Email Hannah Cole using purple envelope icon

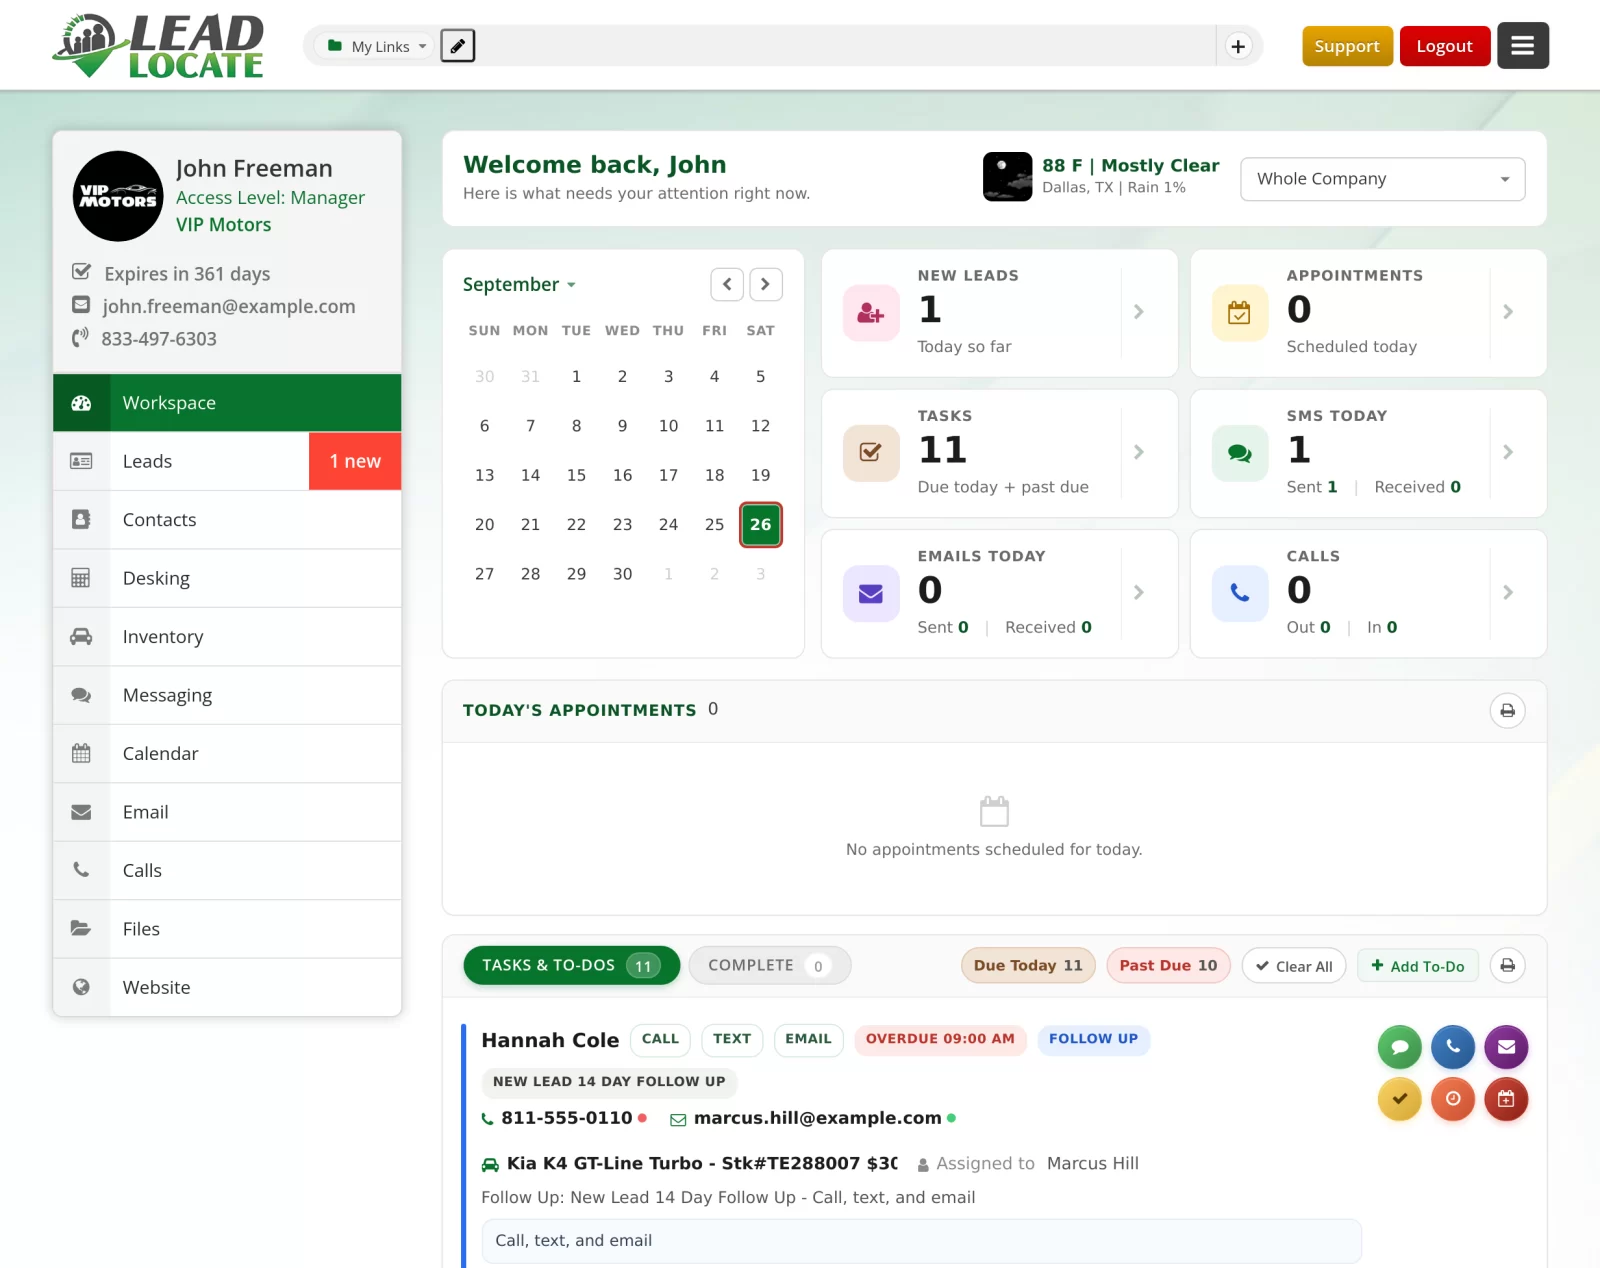click(1506, 1047)
